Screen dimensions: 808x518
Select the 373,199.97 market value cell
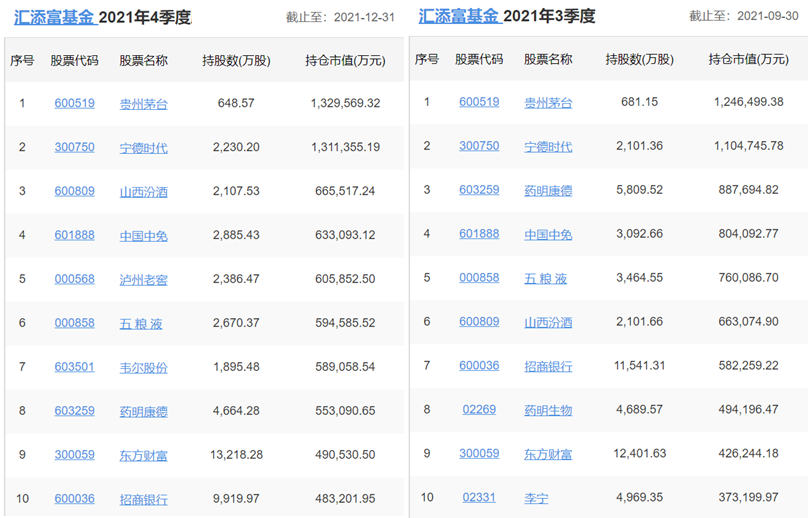coord(749,497)
